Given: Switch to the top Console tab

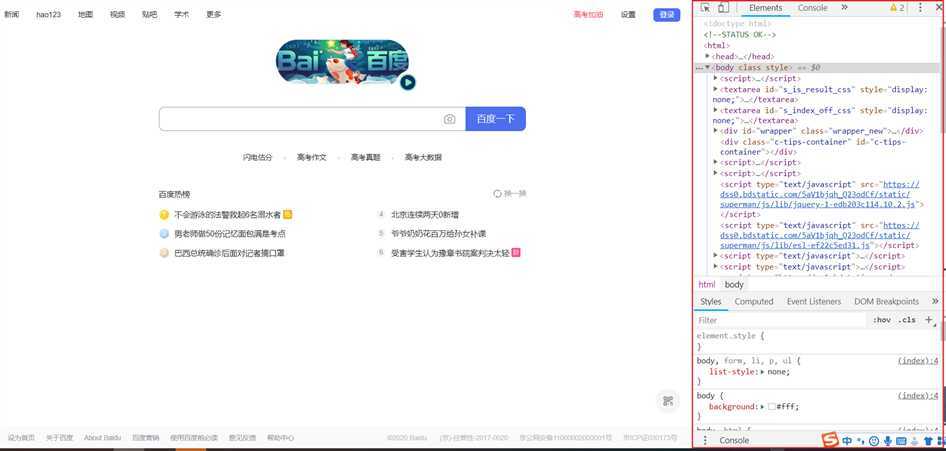Looking at the screenshot, I should tap(813, 8).
